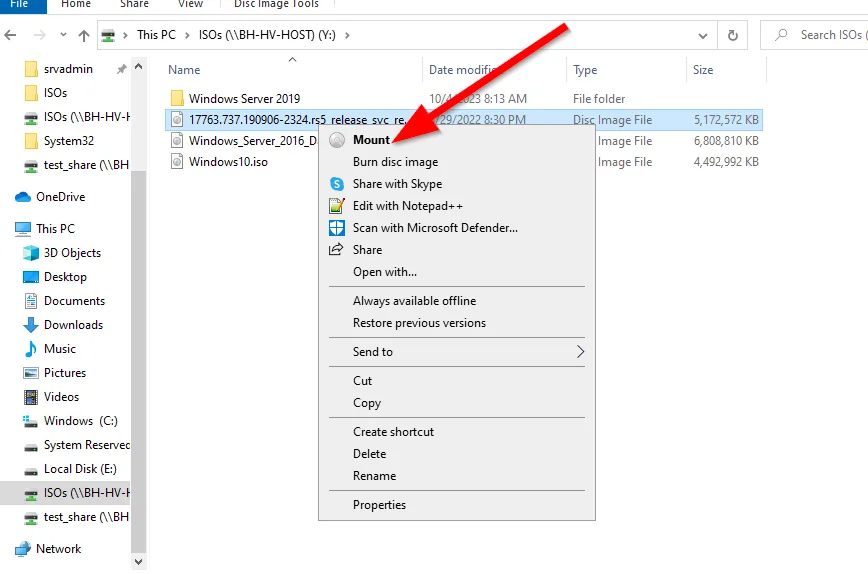Select the Windows10.iso disc icon
Image resolution: width=868 pixels, height=574 pixels.
[177, 162]
